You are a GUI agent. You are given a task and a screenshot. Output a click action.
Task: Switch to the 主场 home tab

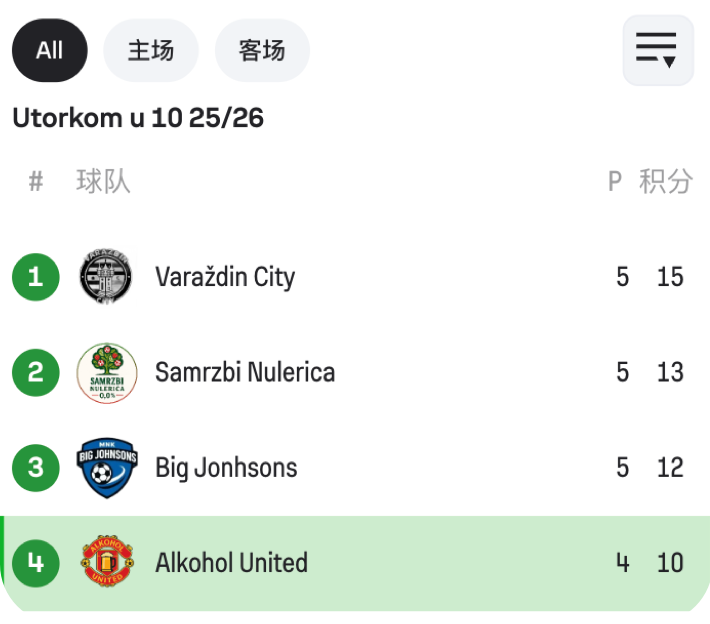click(x=151, y=50)
